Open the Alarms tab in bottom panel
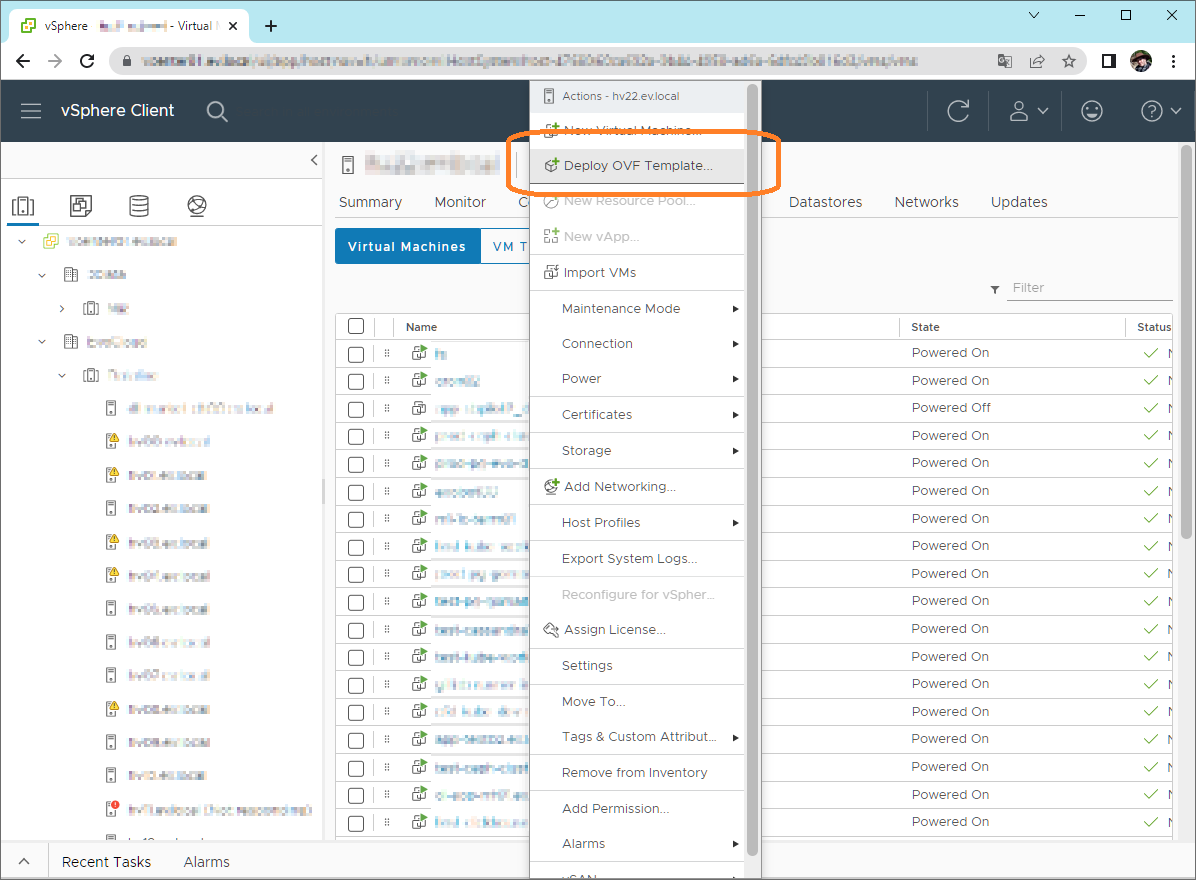This screenshot has width=1196, height=880. (206, 862)
